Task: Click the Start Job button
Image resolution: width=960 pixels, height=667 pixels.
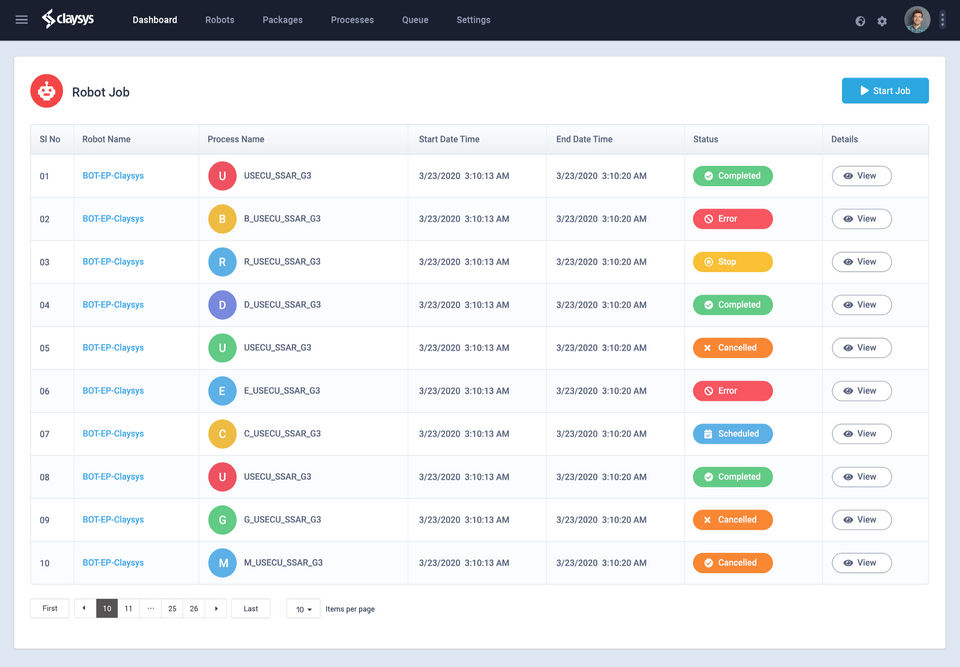Action: 885,91
